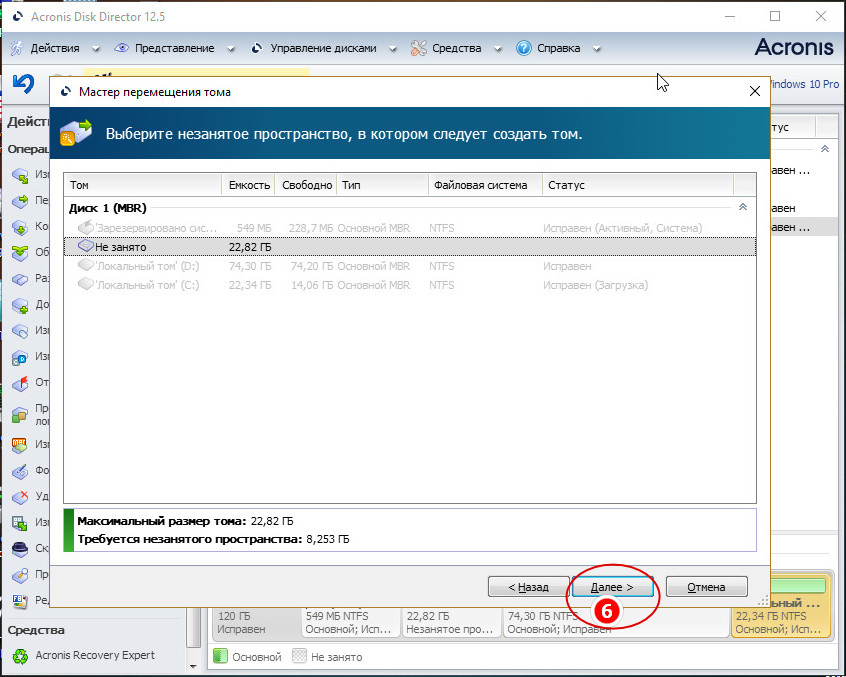Select the Change label icon in sidebar

[x=20, y=331]
